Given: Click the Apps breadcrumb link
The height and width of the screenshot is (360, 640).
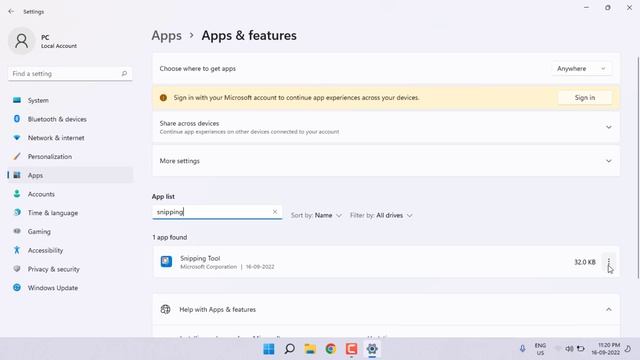Looking at the screenshot, I should (167, 36).
